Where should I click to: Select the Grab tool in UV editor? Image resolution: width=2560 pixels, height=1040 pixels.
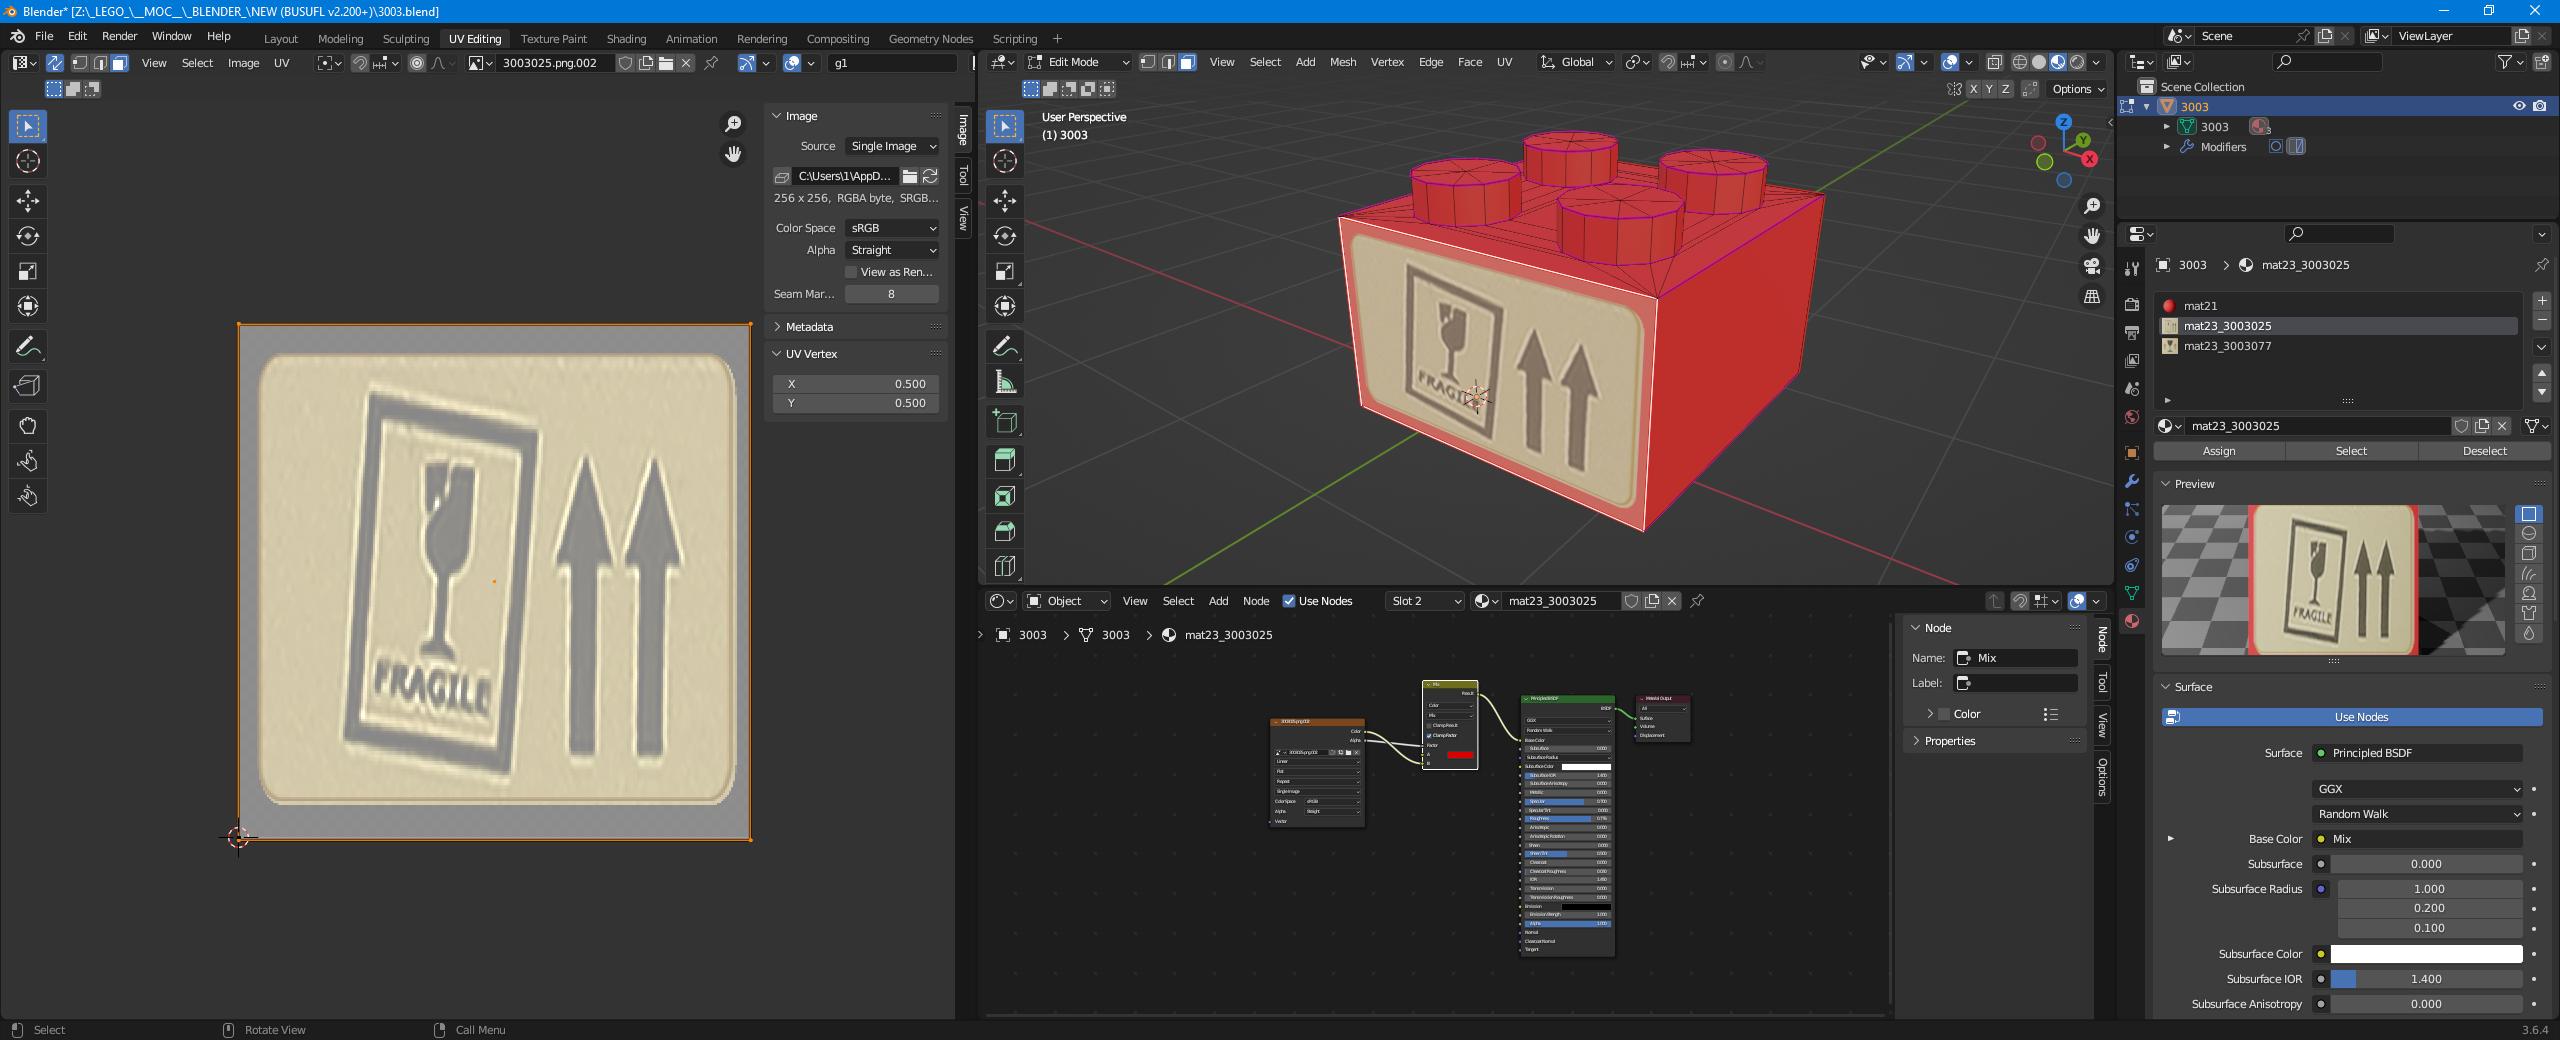tap(28, 426)
